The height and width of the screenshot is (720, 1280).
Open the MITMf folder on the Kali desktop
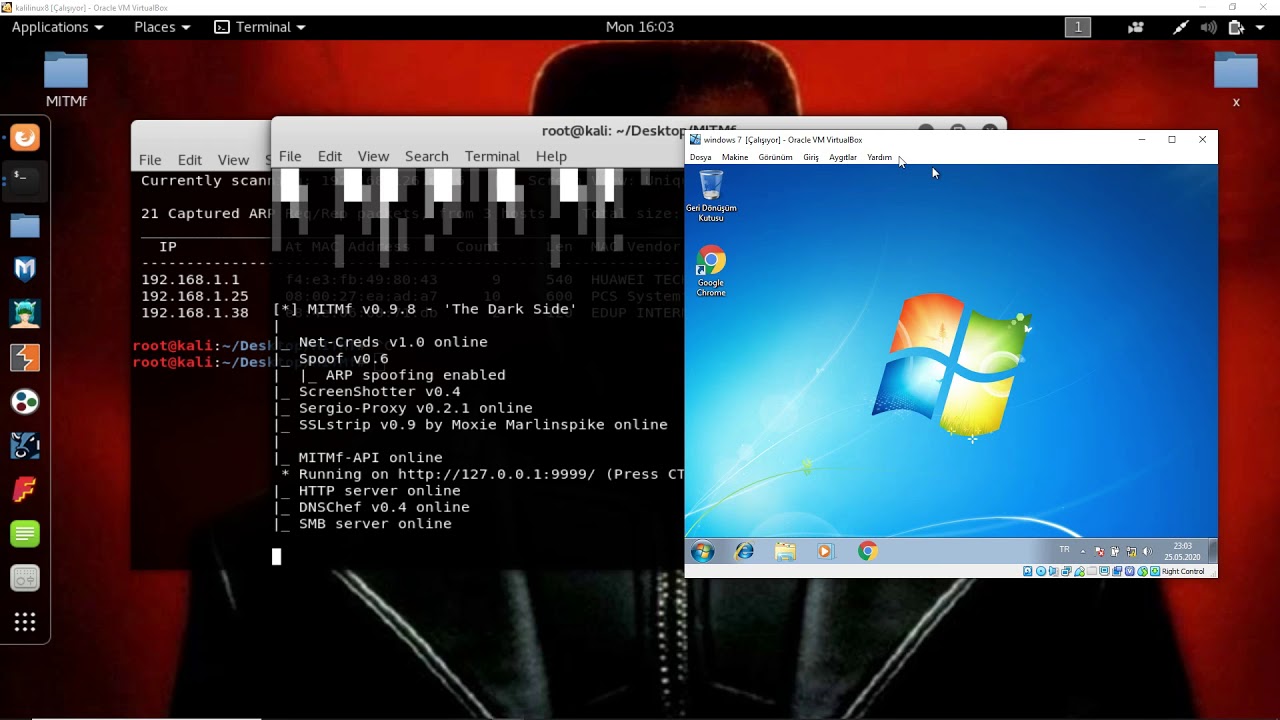(x=65, y=75)
